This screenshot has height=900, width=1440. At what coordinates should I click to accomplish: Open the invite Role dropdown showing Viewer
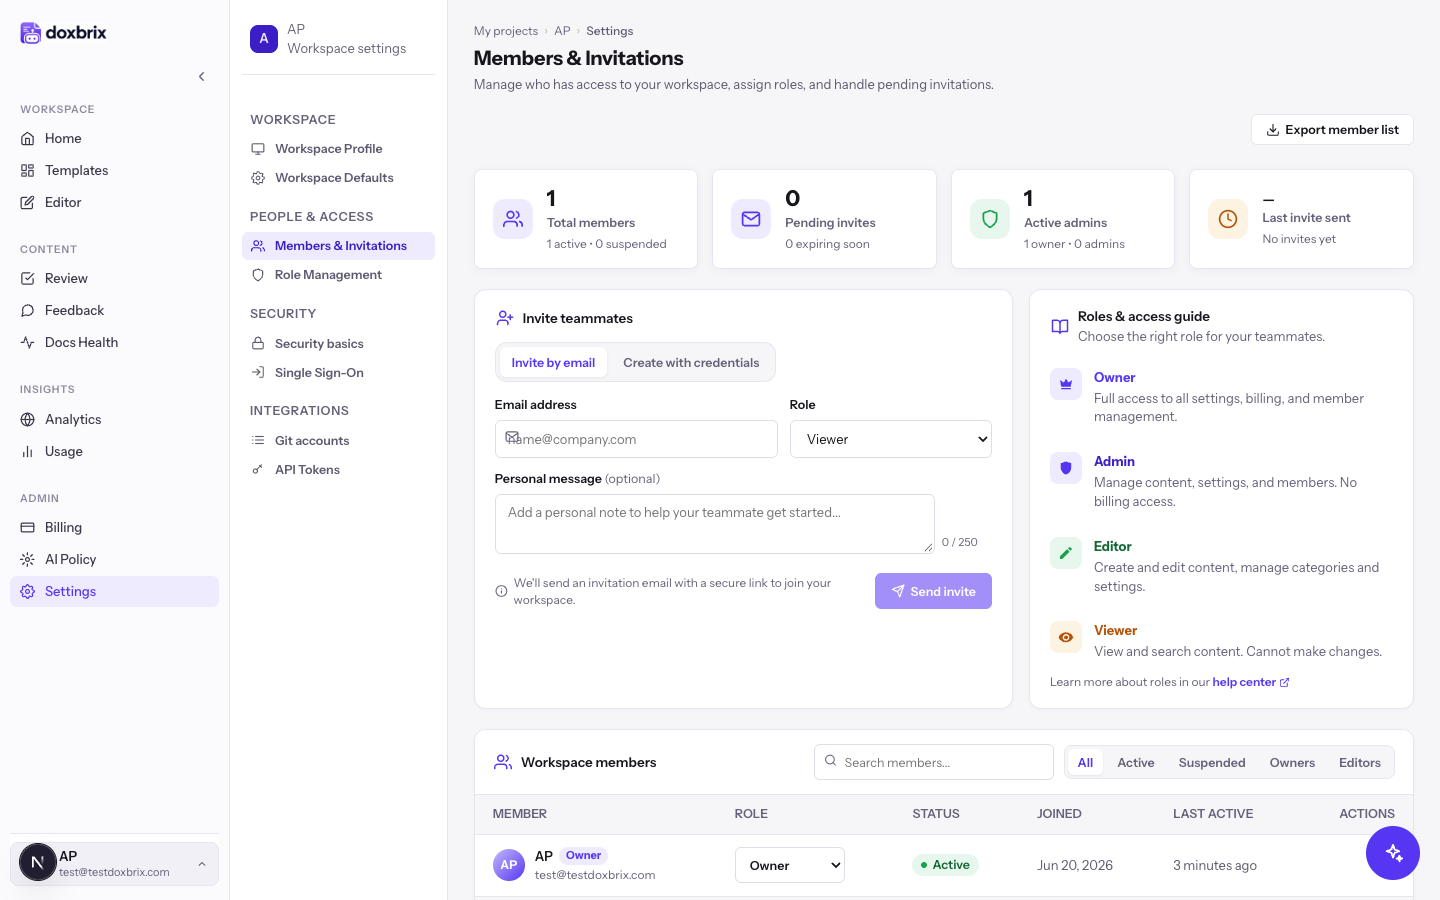click(890, 439)
